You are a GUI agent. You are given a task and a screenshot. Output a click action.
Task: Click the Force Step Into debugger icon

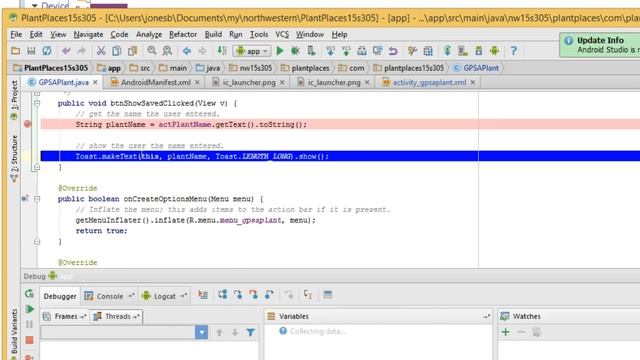(253, 295)
